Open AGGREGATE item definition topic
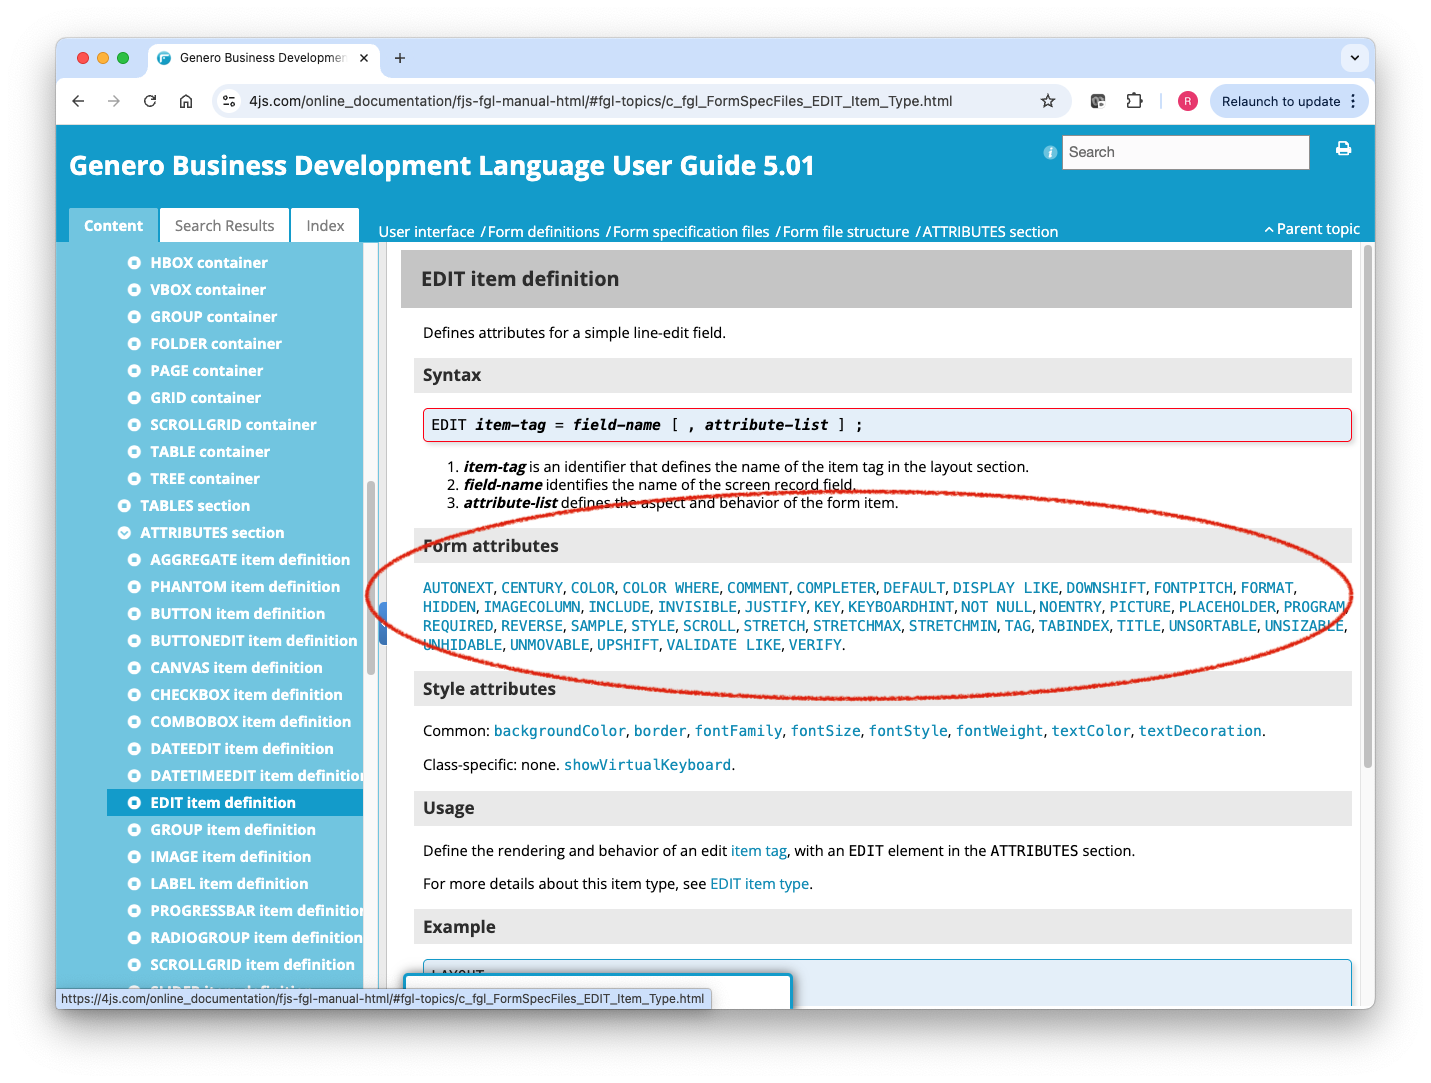Screen dimensions: 1431x1083 (x=250, y=560)
